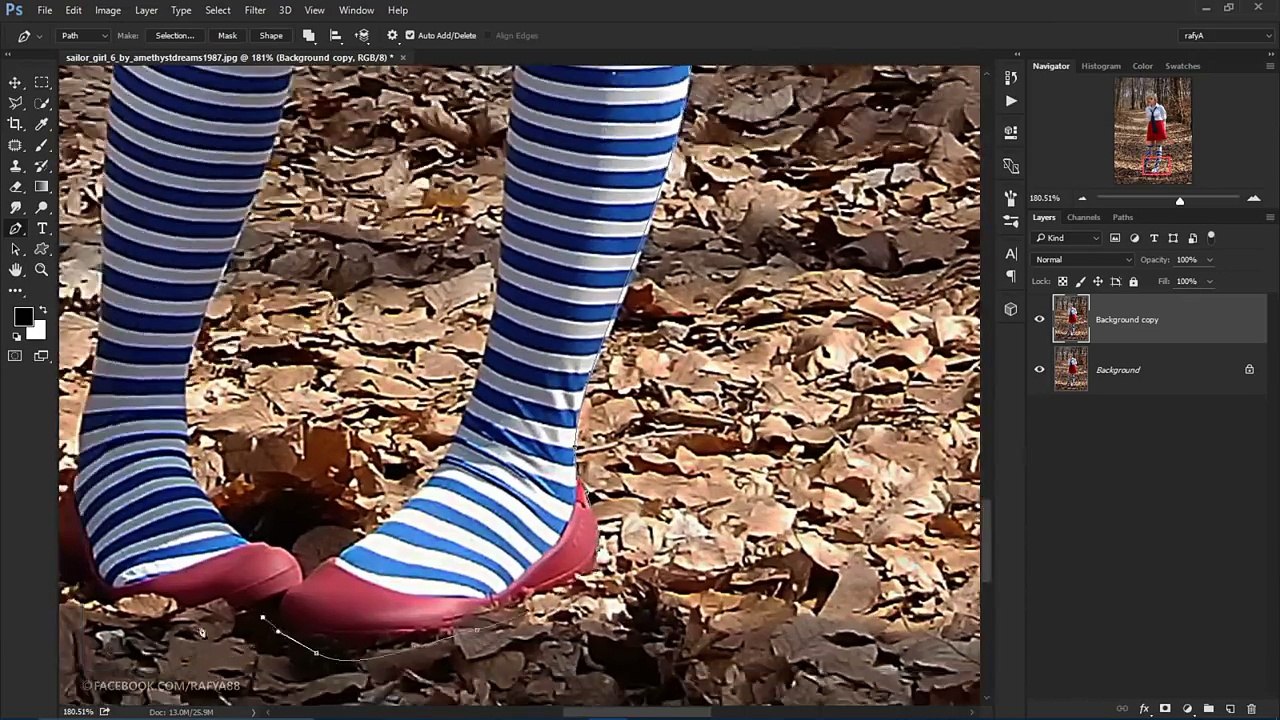Hide the Background layer eye
The width and height of the screenshot is (1280, 720).
coord(1039,370)
